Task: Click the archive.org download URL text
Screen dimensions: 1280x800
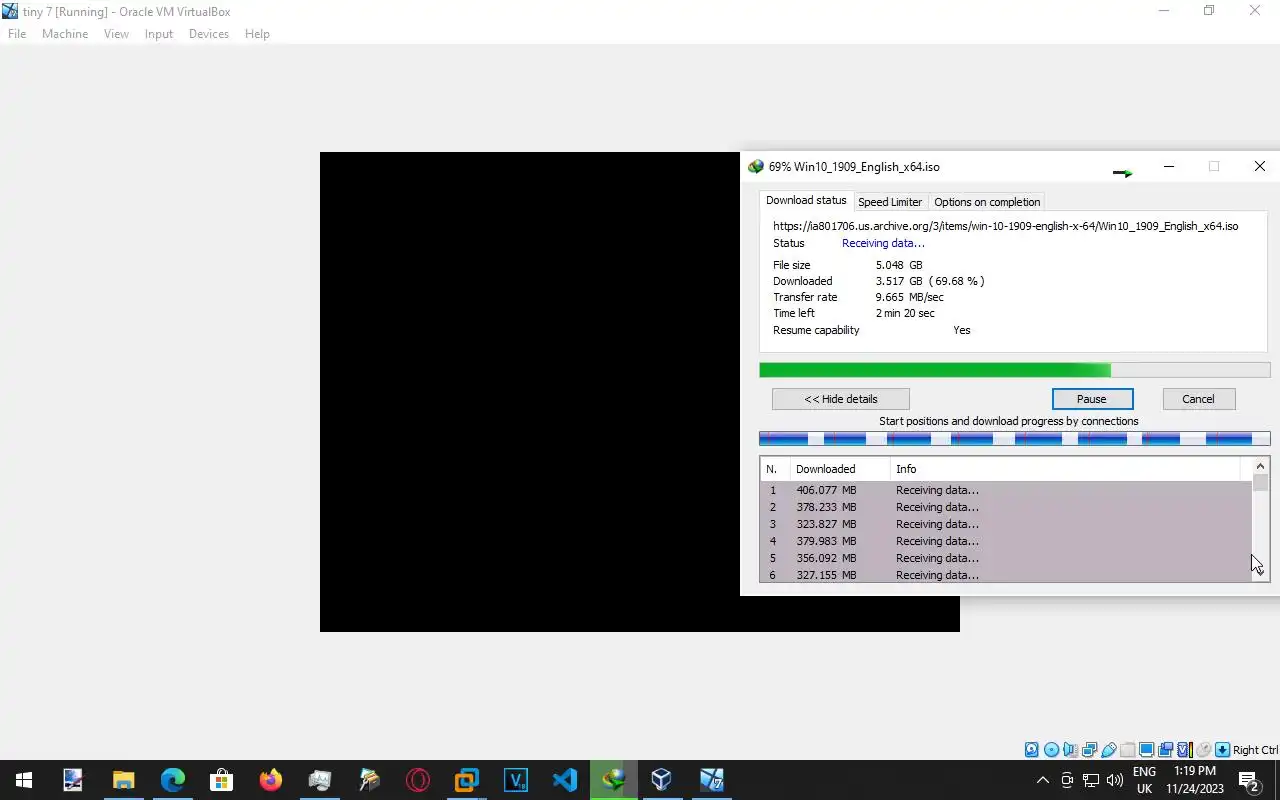Action: pos(1005,226)
